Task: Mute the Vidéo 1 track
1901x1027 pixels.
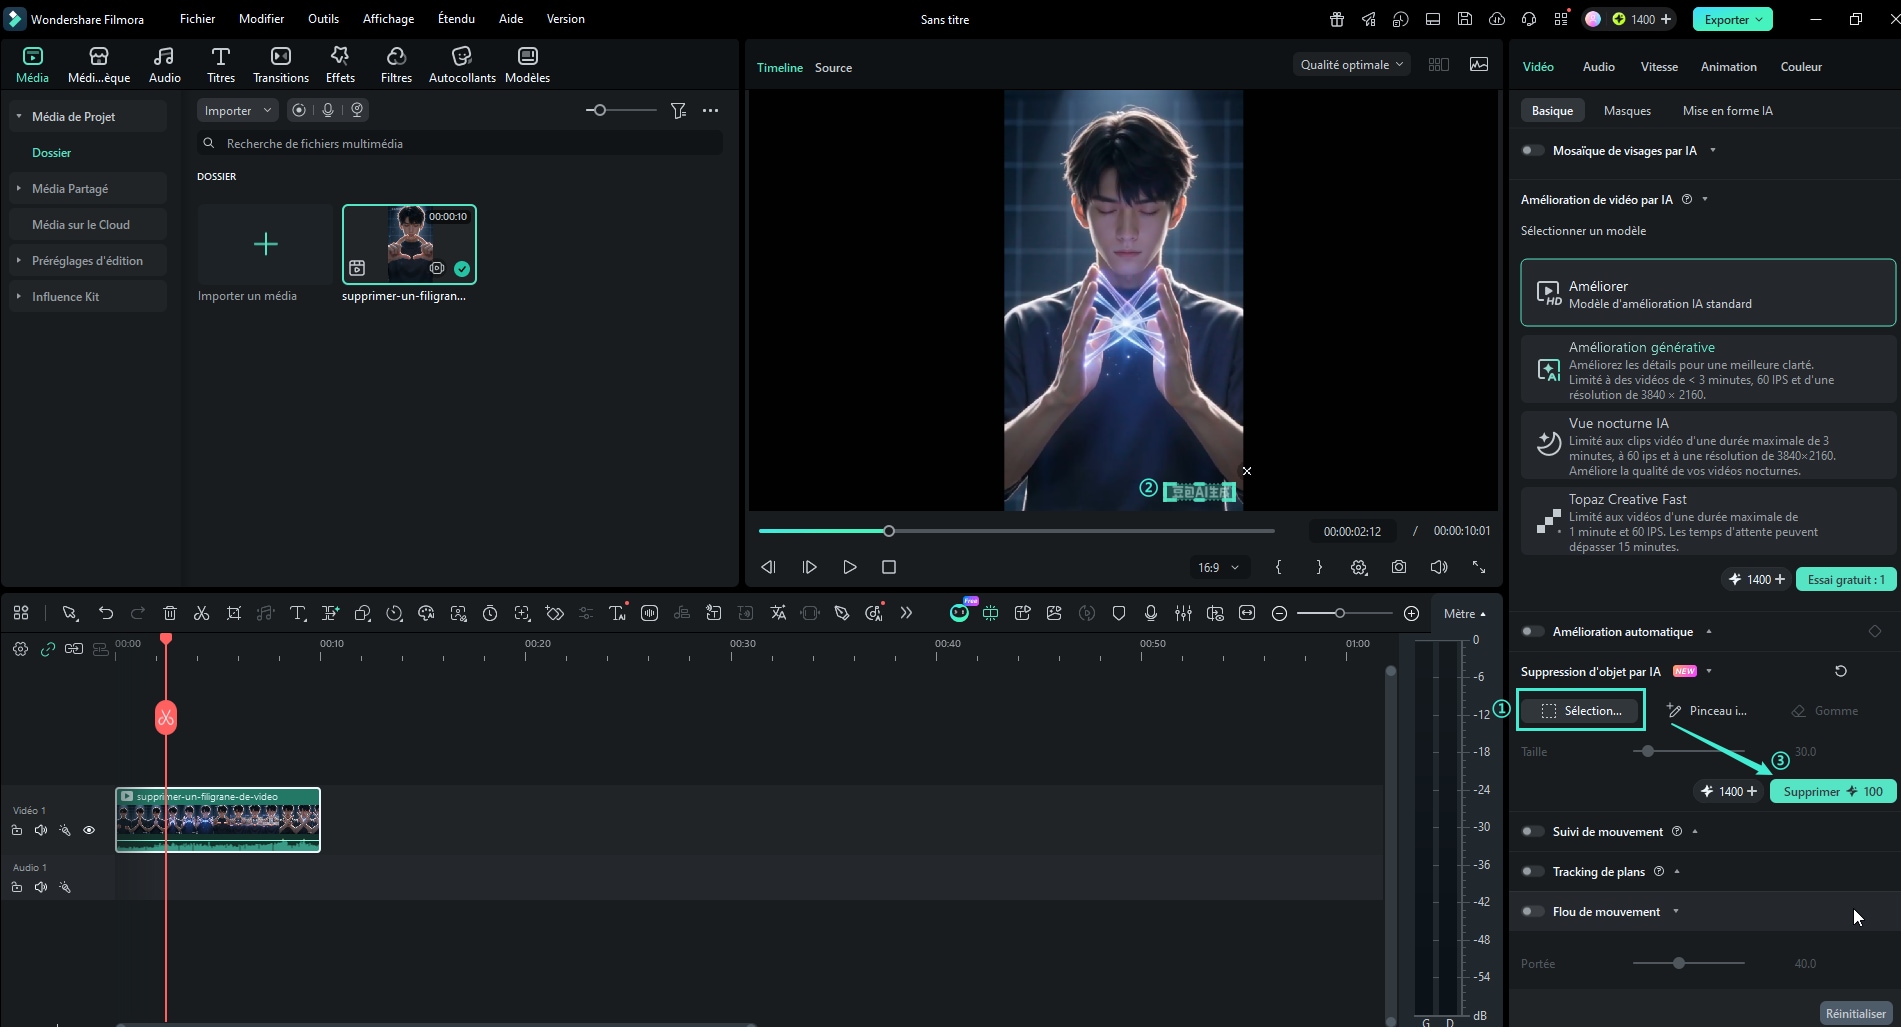Action: (x=41, y=830)
